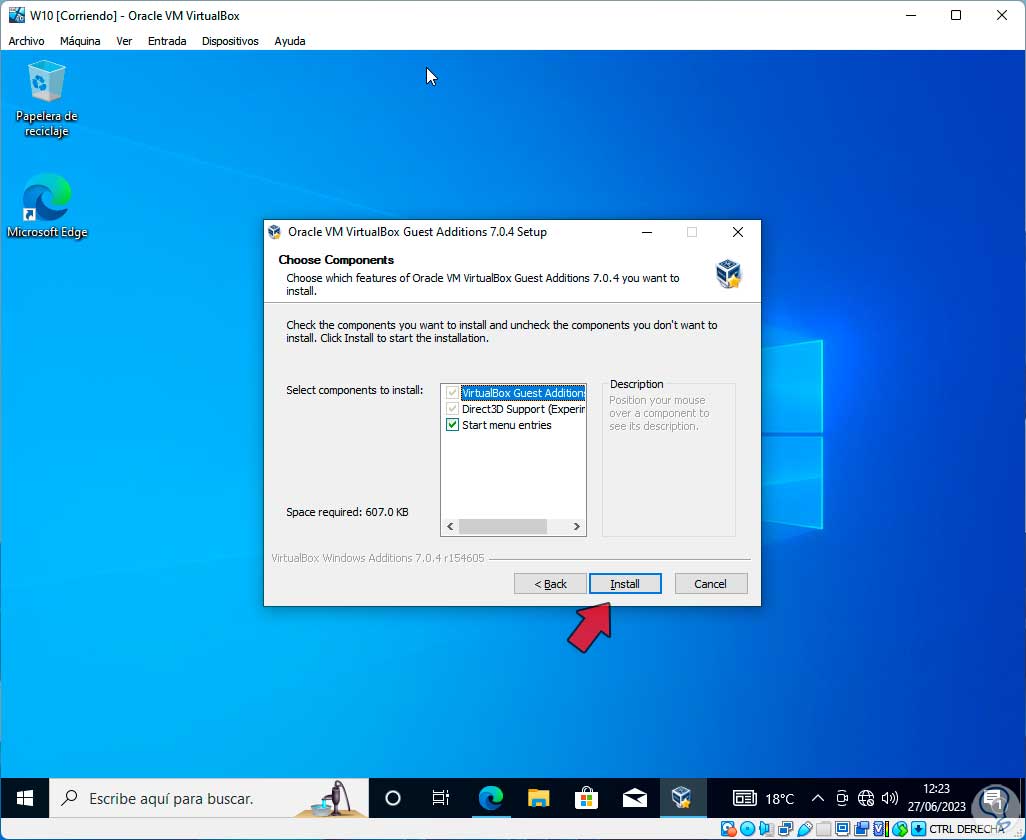Show hidden tray icons chevron
The height and width of the screenshot is (840, 1026).
[818, 798]
